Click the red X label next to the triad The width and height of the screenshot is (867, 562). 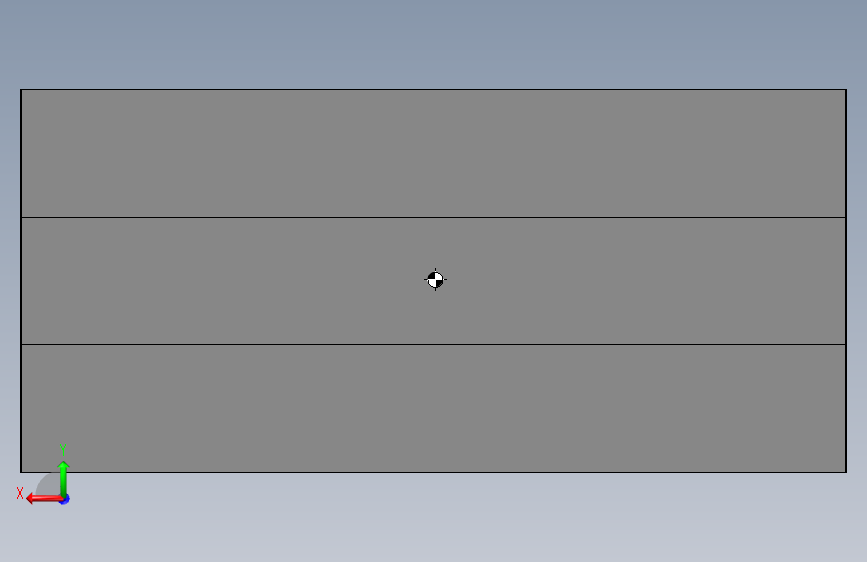(20, 493)
